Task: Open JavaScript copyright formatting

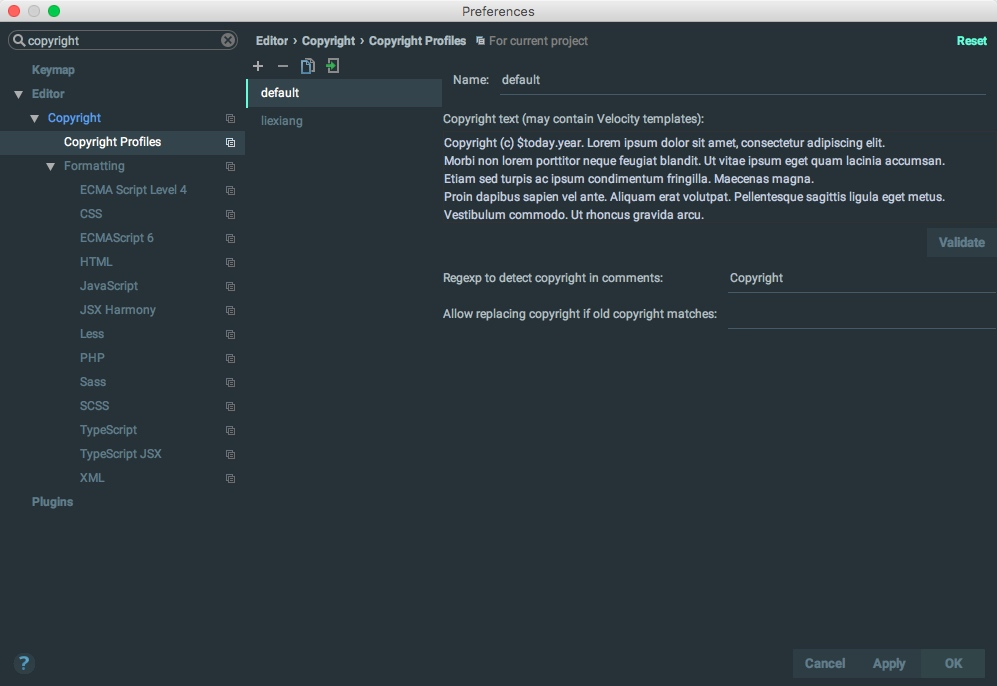Action: (109, 286)
